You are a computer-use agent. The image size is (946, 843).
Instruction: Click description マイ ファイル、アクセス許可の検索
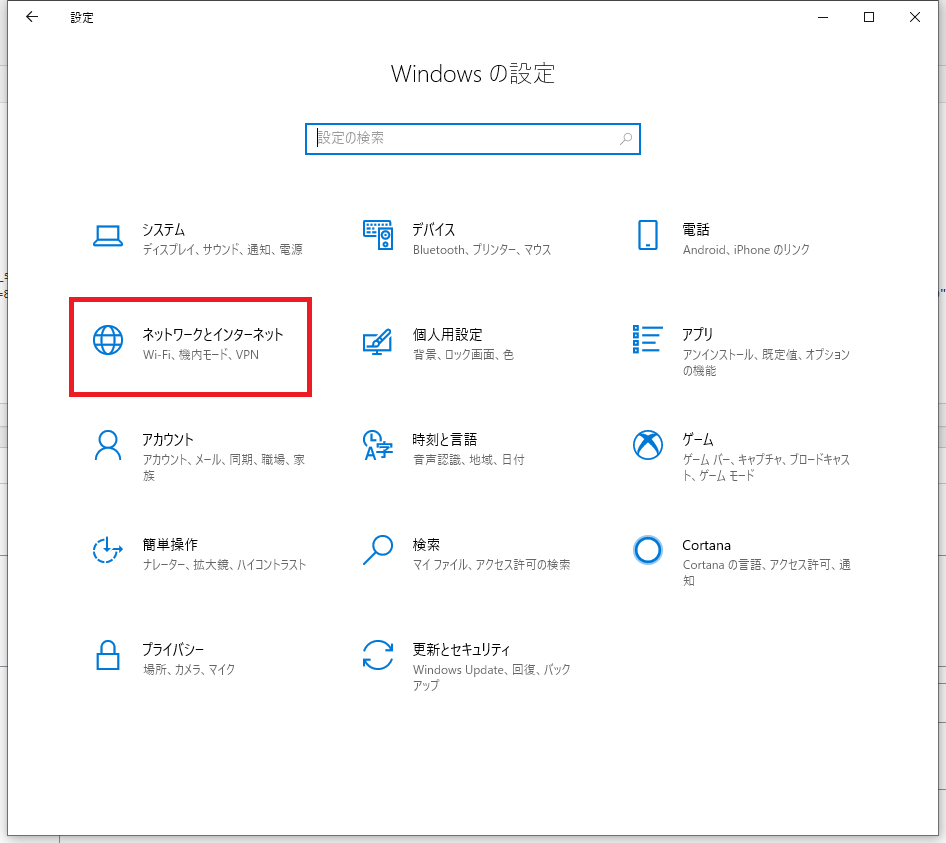tap(492, 564)
